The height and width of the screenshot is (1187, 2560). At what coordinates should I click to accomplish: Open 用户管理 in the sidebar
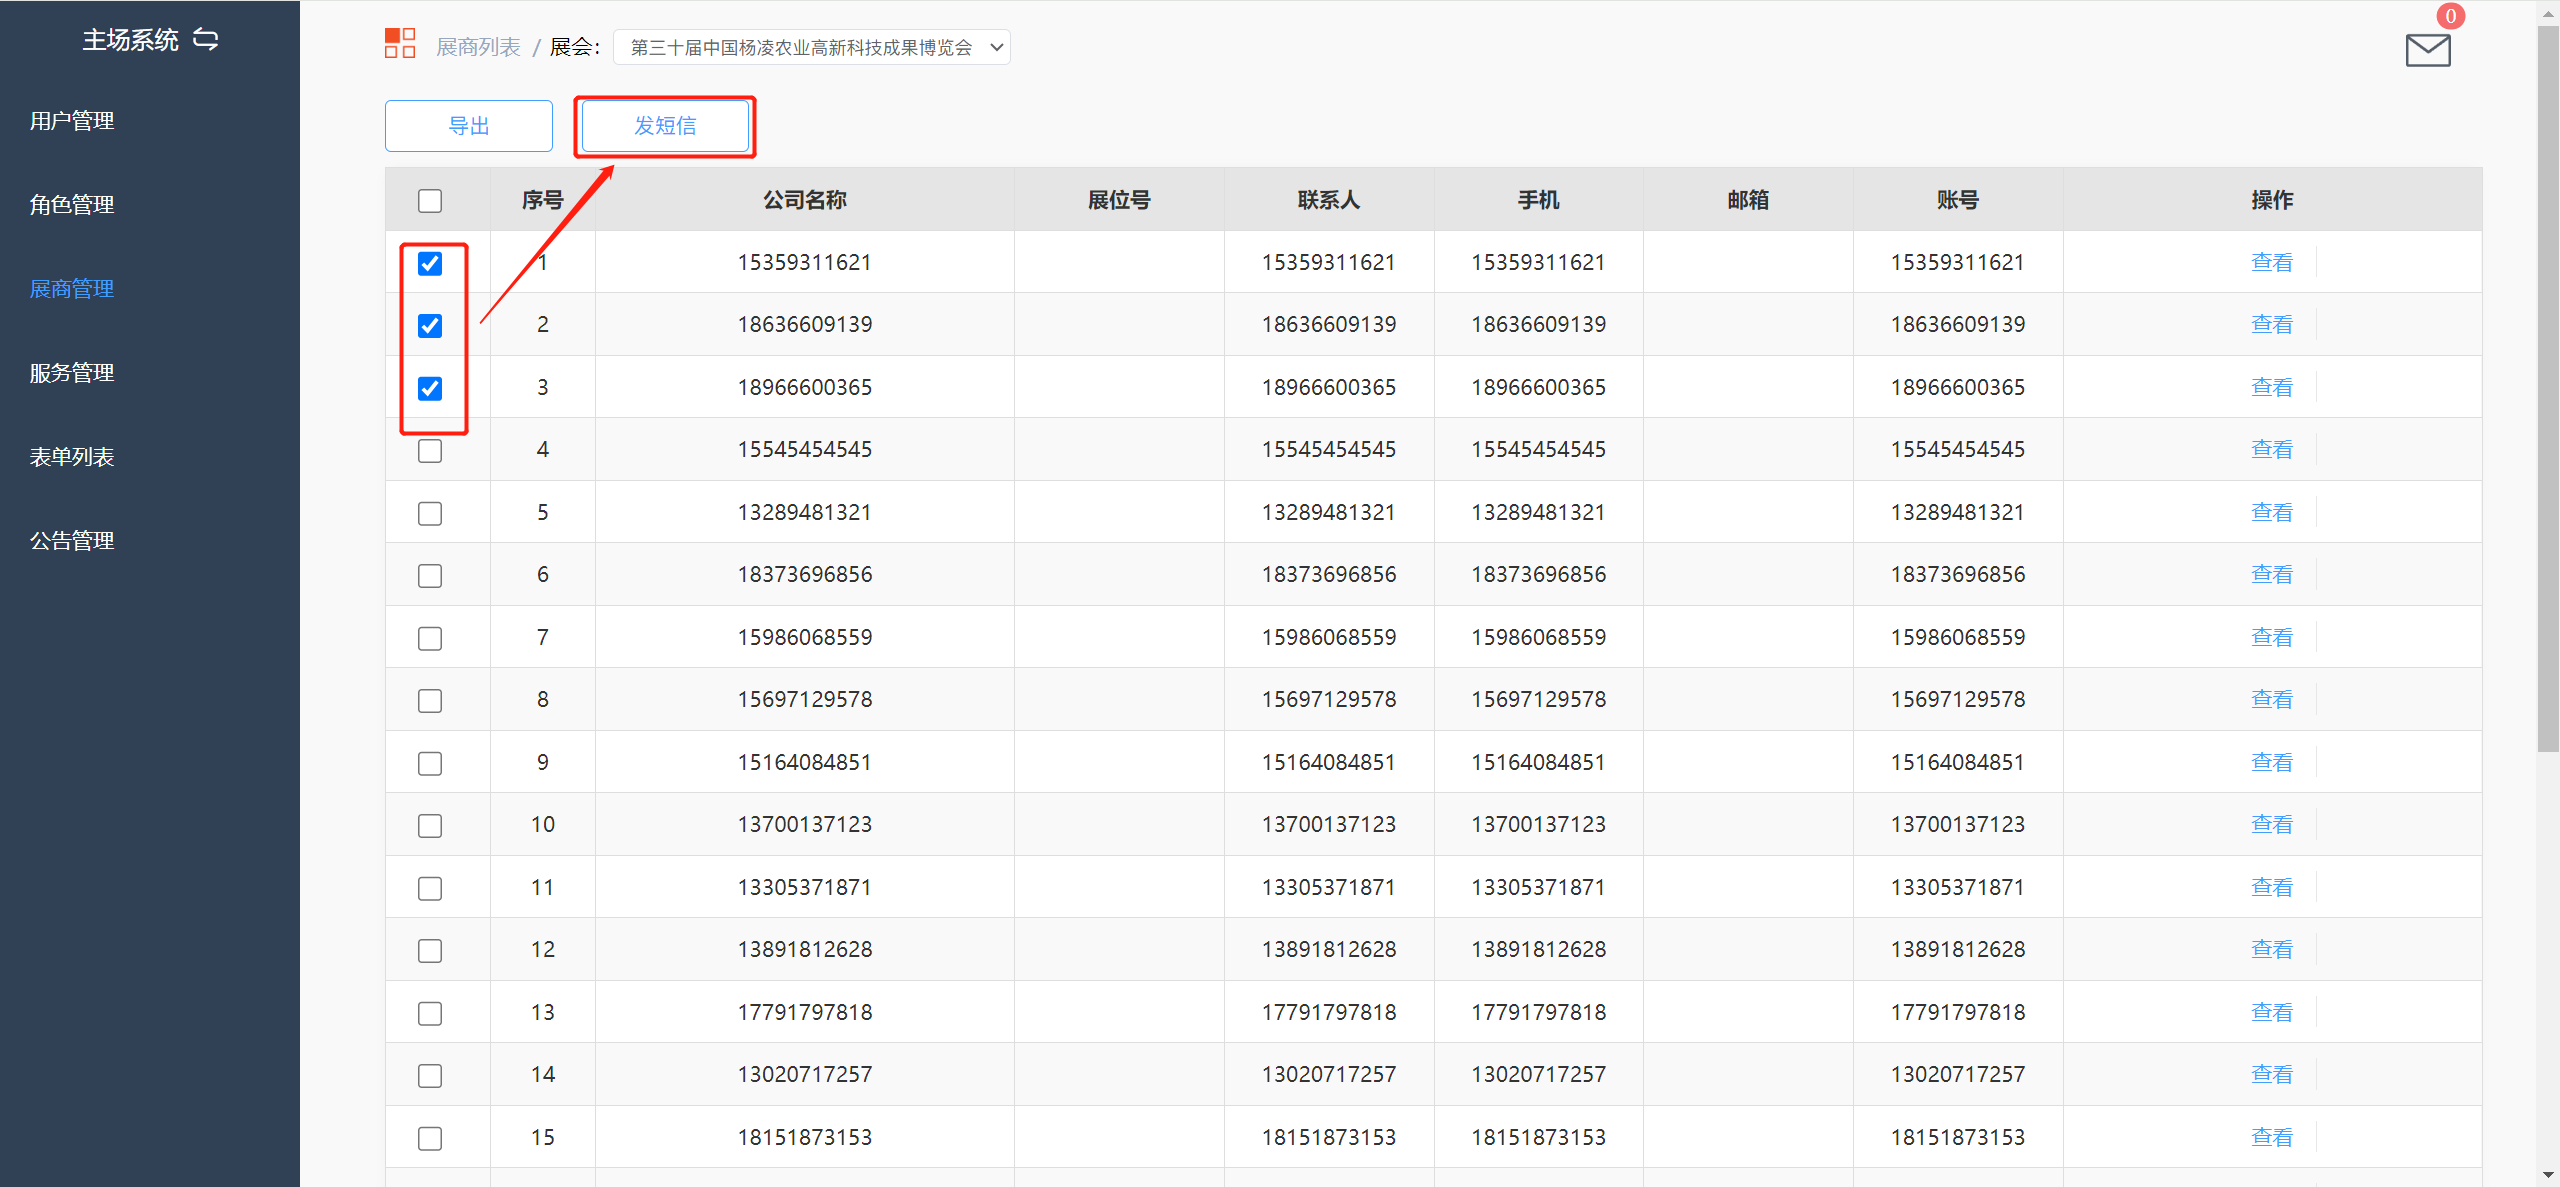tap(72, 121)
